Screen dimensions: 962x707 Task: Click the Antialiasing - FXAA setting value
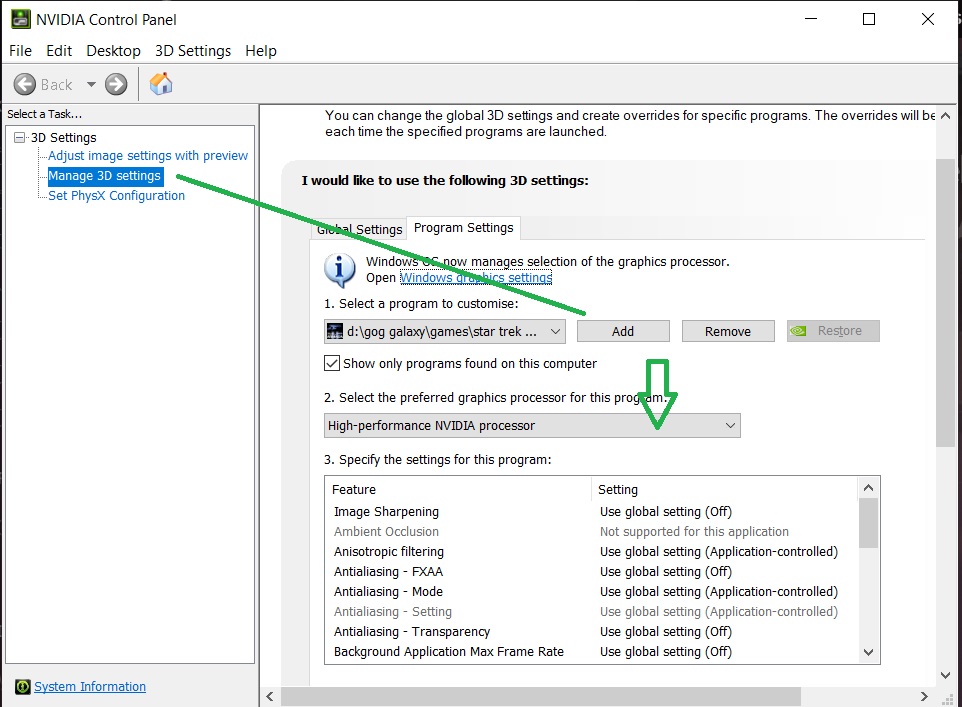tap(666, 572)
